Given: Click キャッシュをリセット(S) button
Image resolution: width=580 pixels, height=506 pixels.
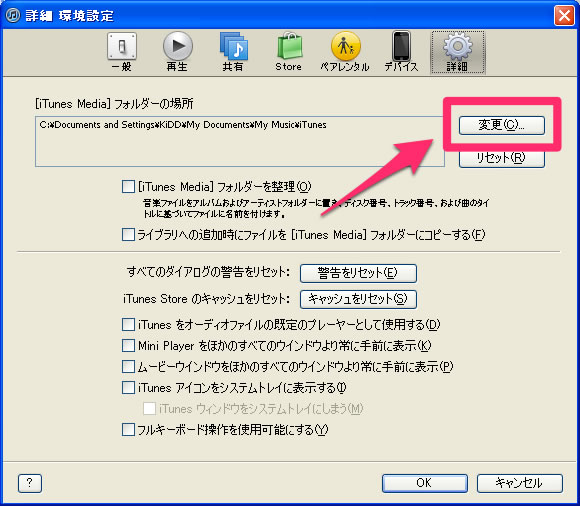Looking at the screenshot, I should (358, 299).
